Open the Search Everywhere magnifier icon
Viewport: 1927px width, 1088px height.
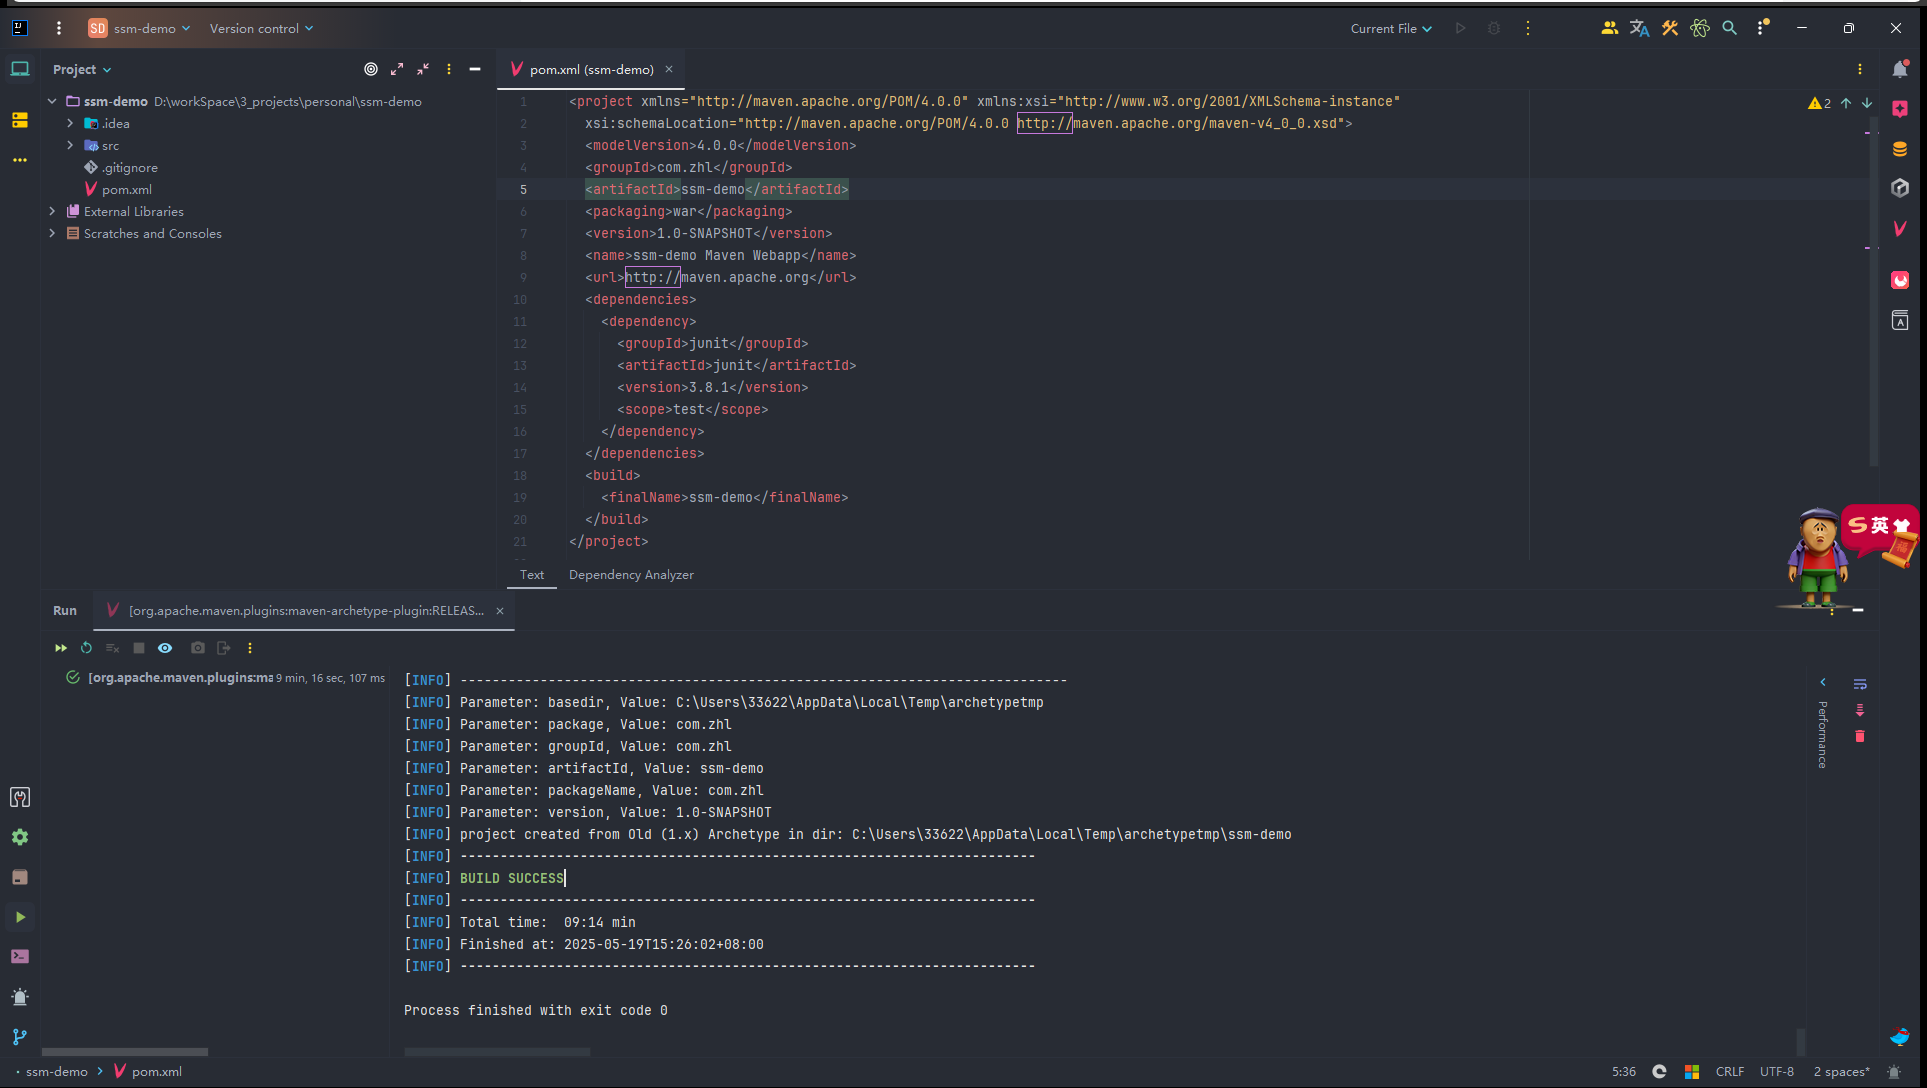click(x=1729, y=28)
